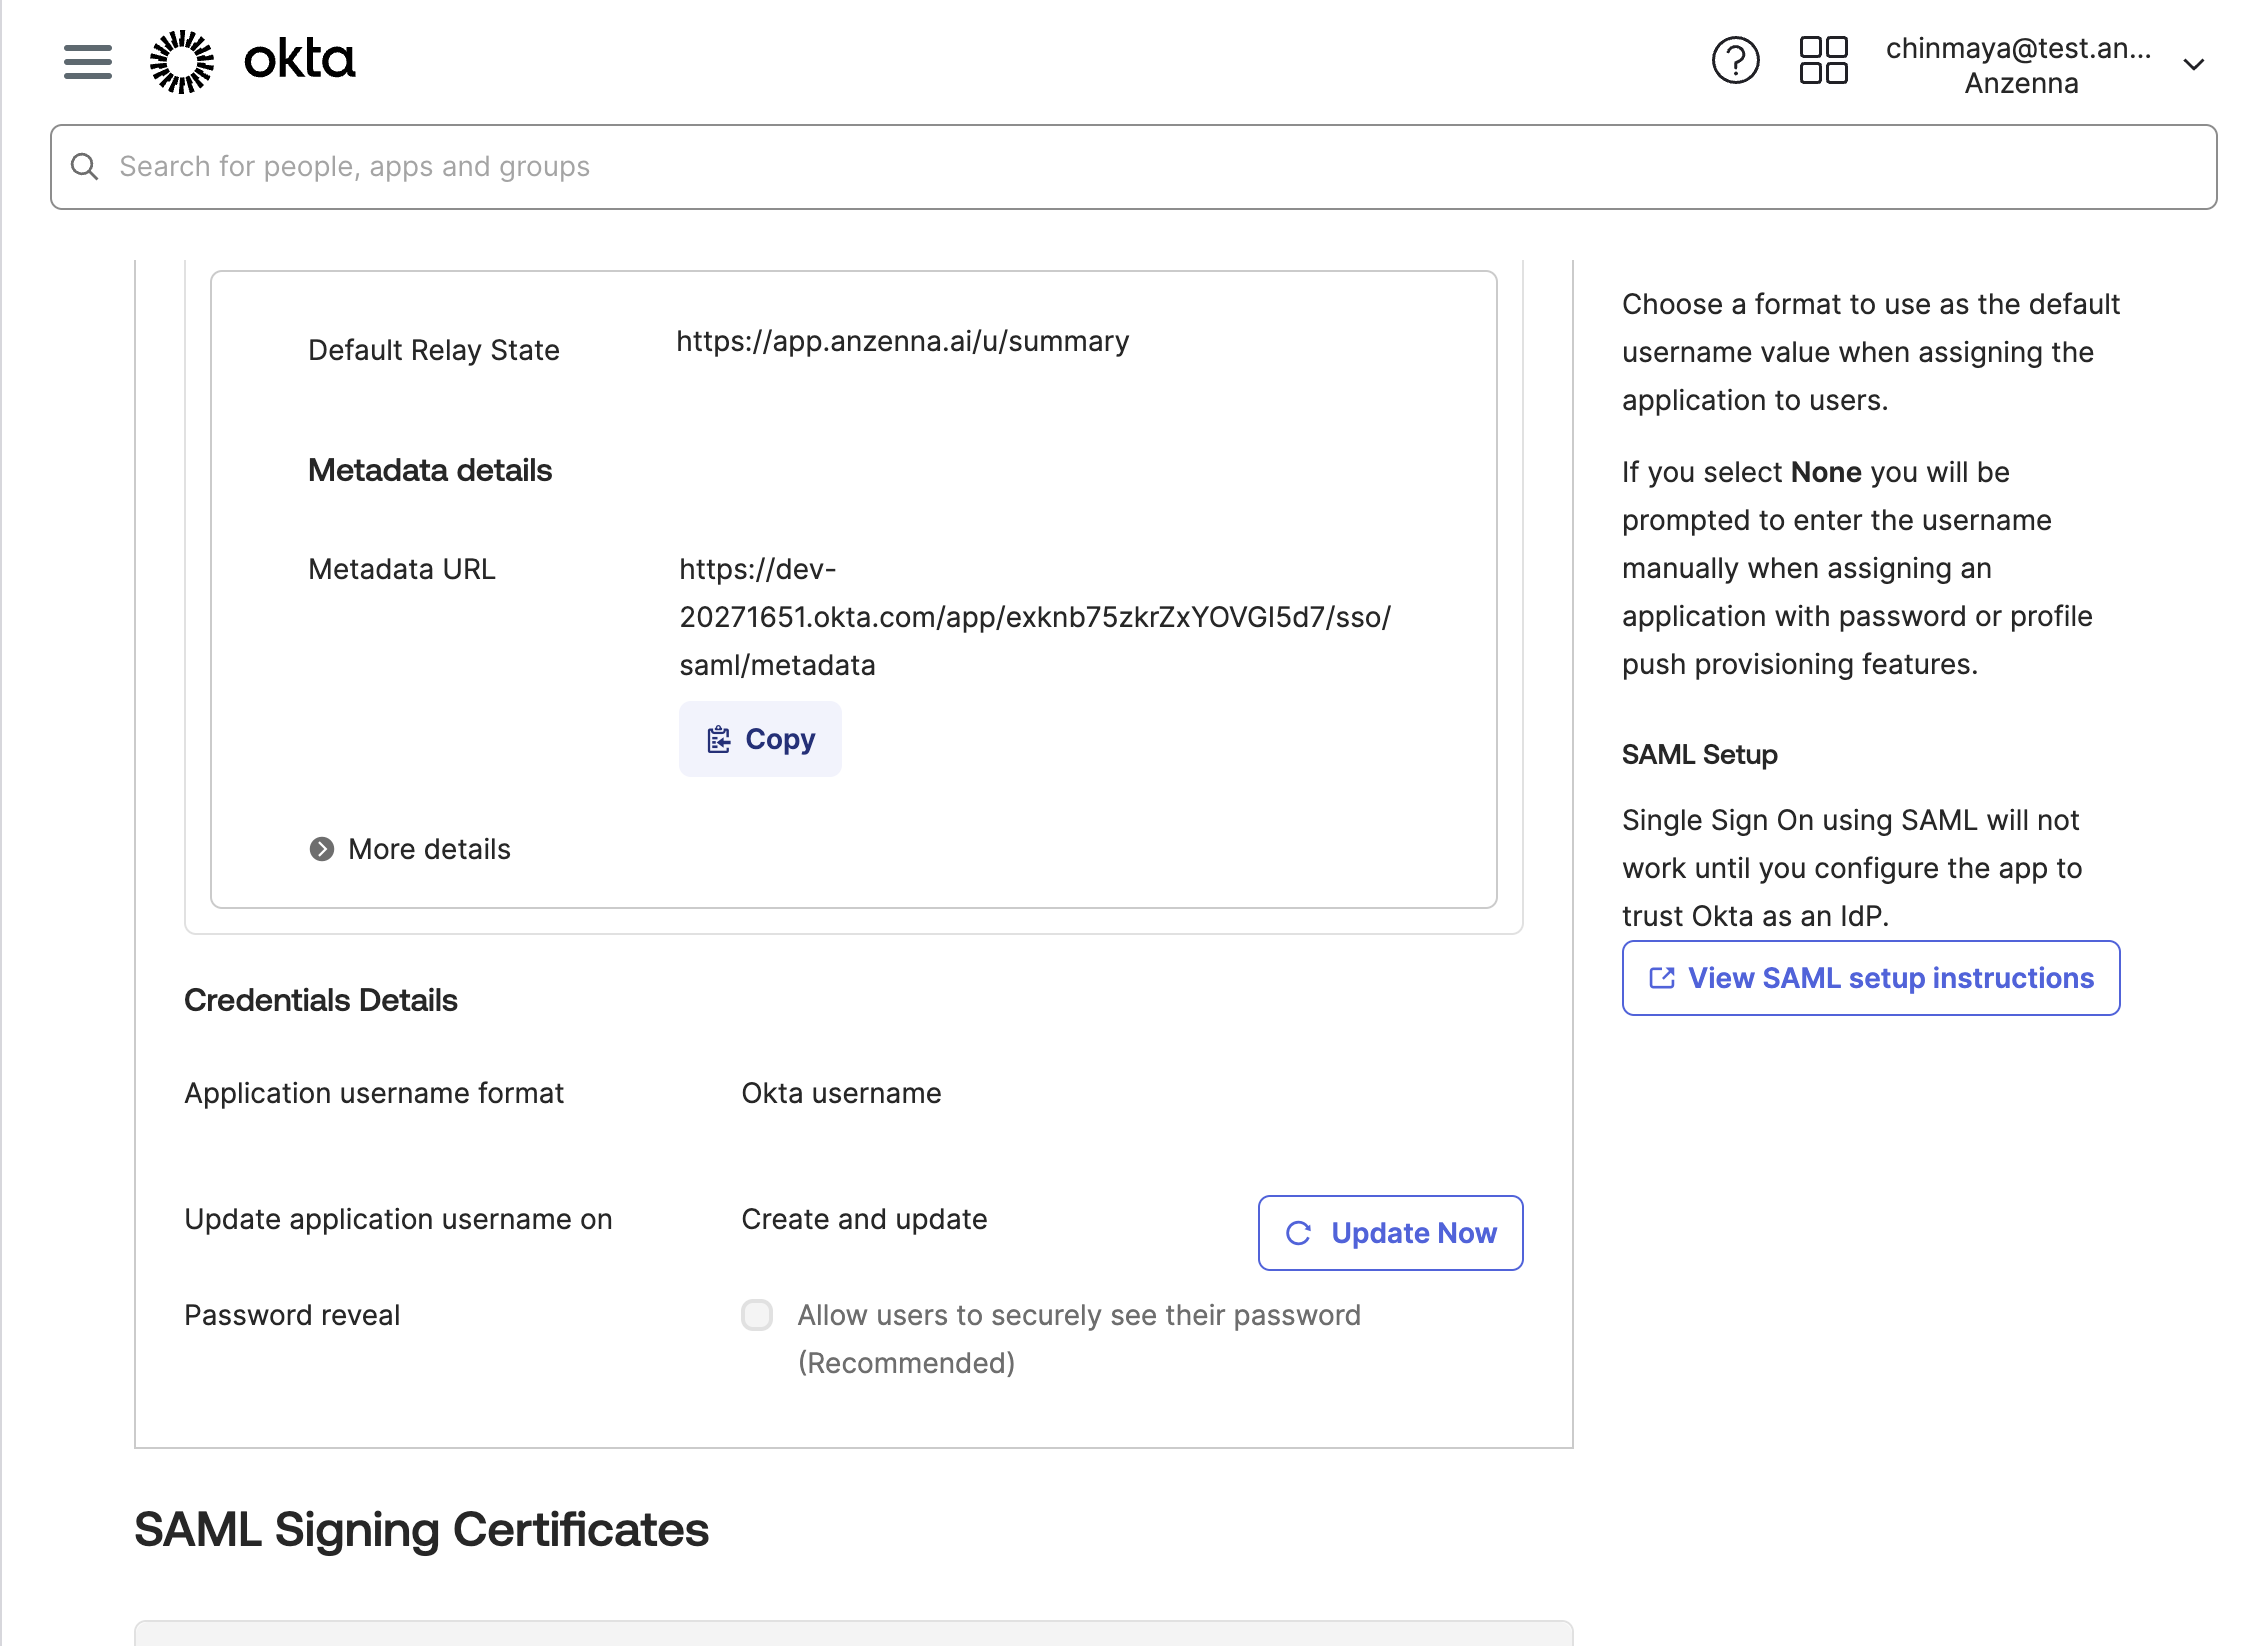Click the external link icon for SAML instructions

[1661, 979]
